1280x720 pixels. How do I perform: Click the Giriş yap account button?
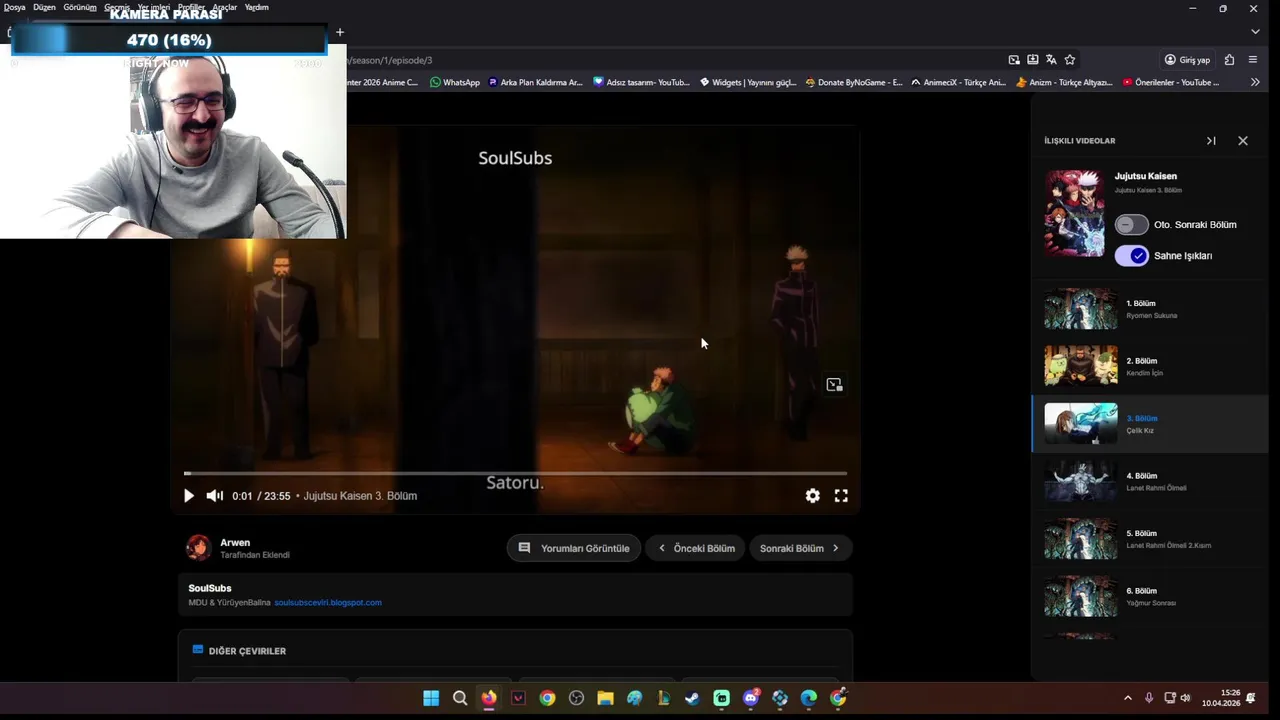[x=1187, y=60]
